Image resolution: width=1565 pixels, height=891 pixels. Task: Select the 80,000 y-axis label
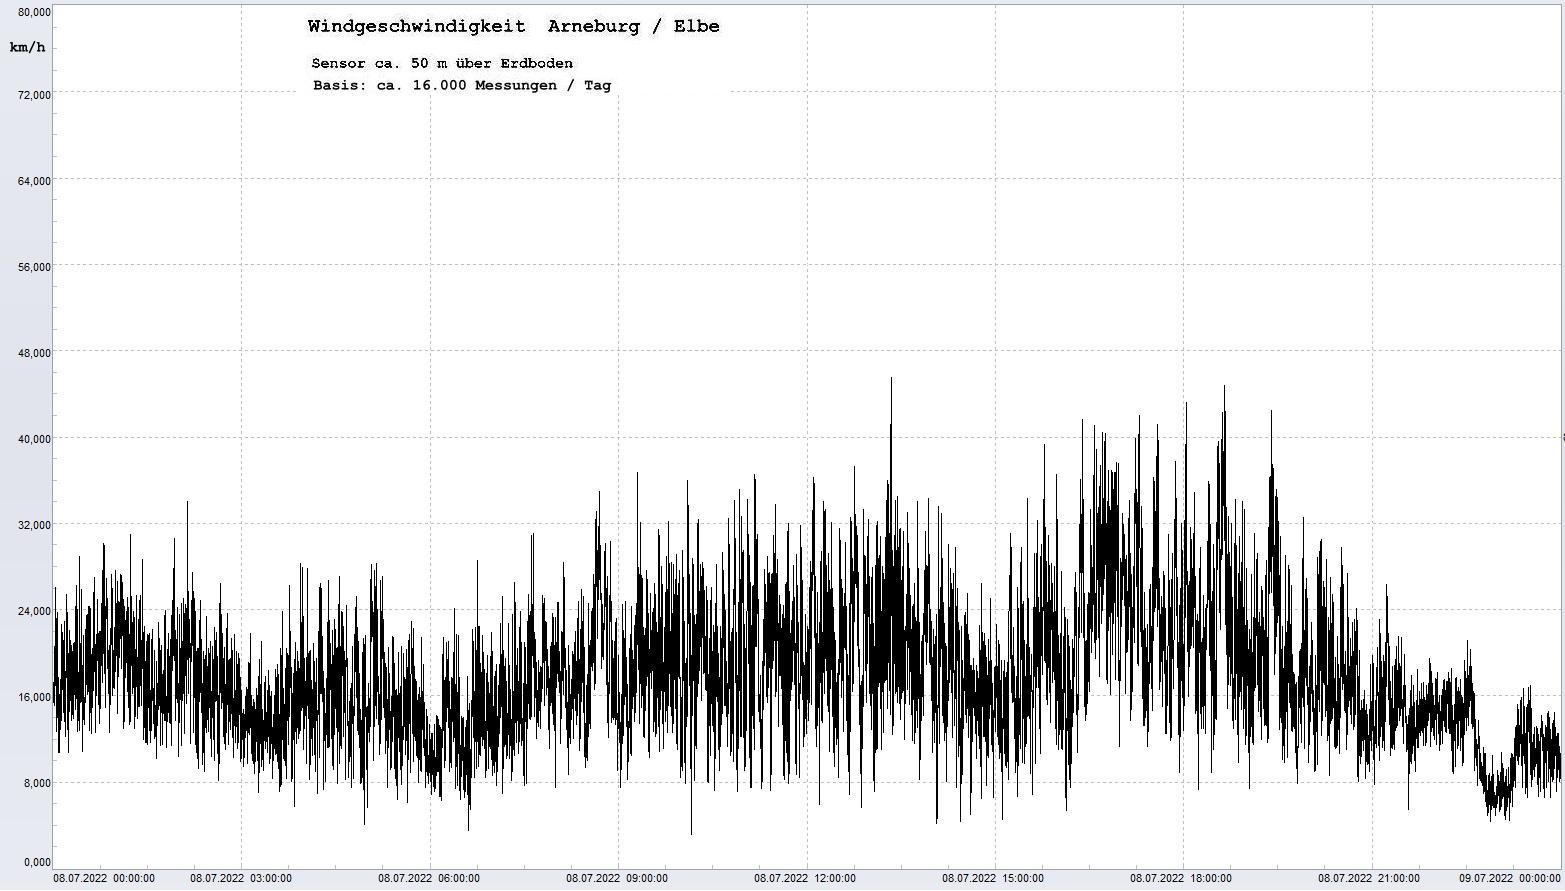pyautogui.click(x=35, y=12)
